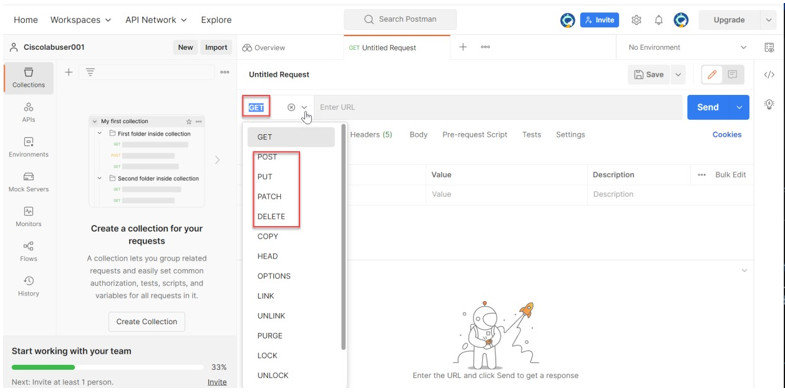Image resolution: width=785 pixels, height=392 pixels.
Task: Click the Save button
Action: coord(649,75)
